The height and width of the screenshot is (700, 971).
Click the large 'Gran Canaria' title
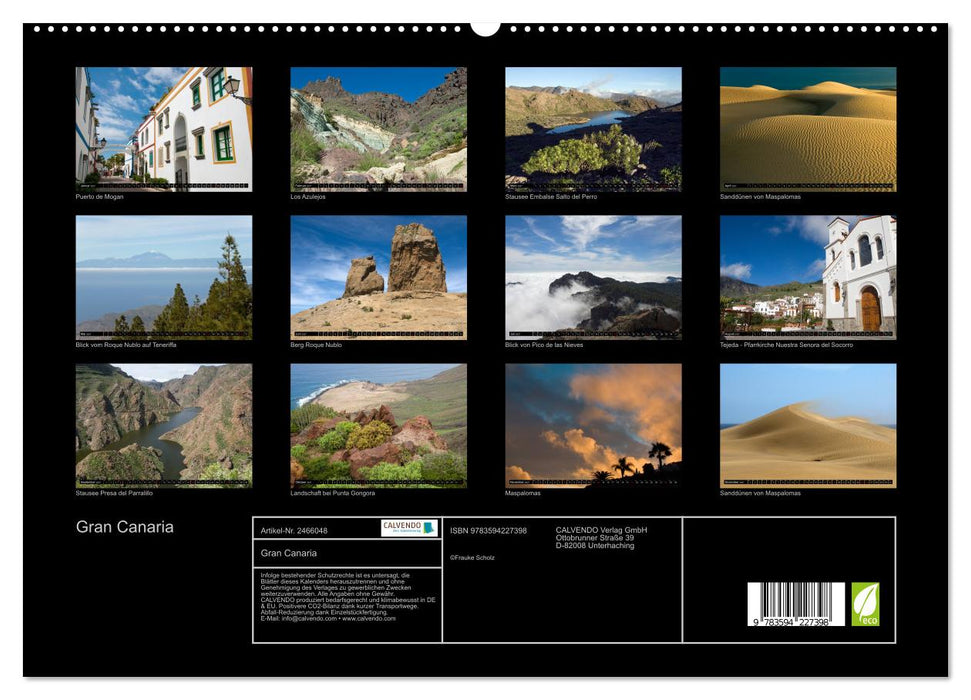click(124, 527)
